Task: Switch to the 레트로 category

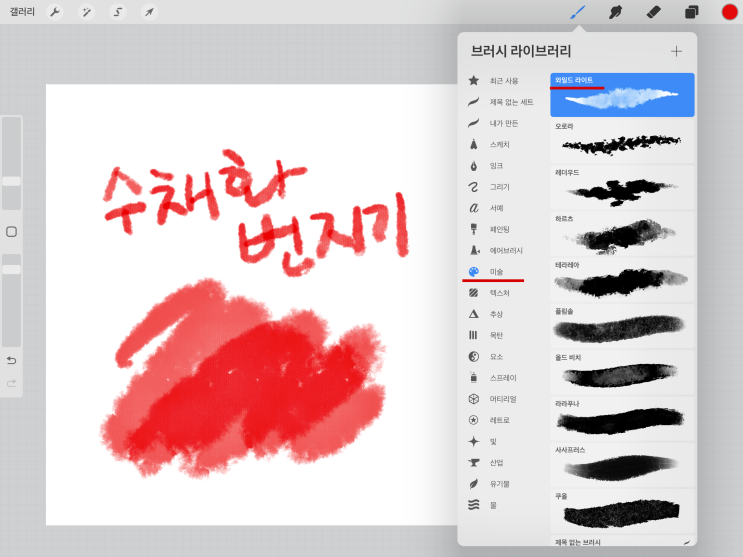Action: (501, 420)
